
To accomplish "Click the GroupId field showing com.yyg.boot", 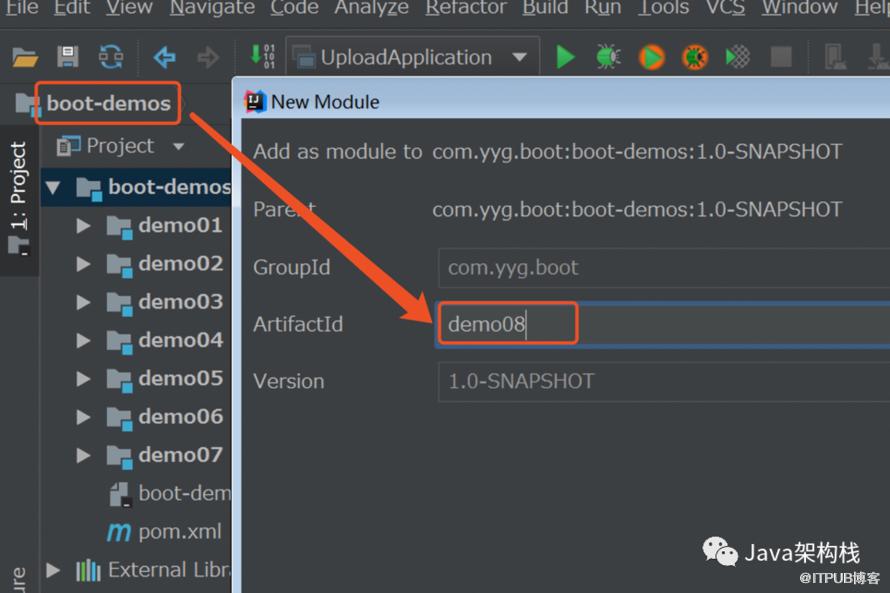I will 664,267.
